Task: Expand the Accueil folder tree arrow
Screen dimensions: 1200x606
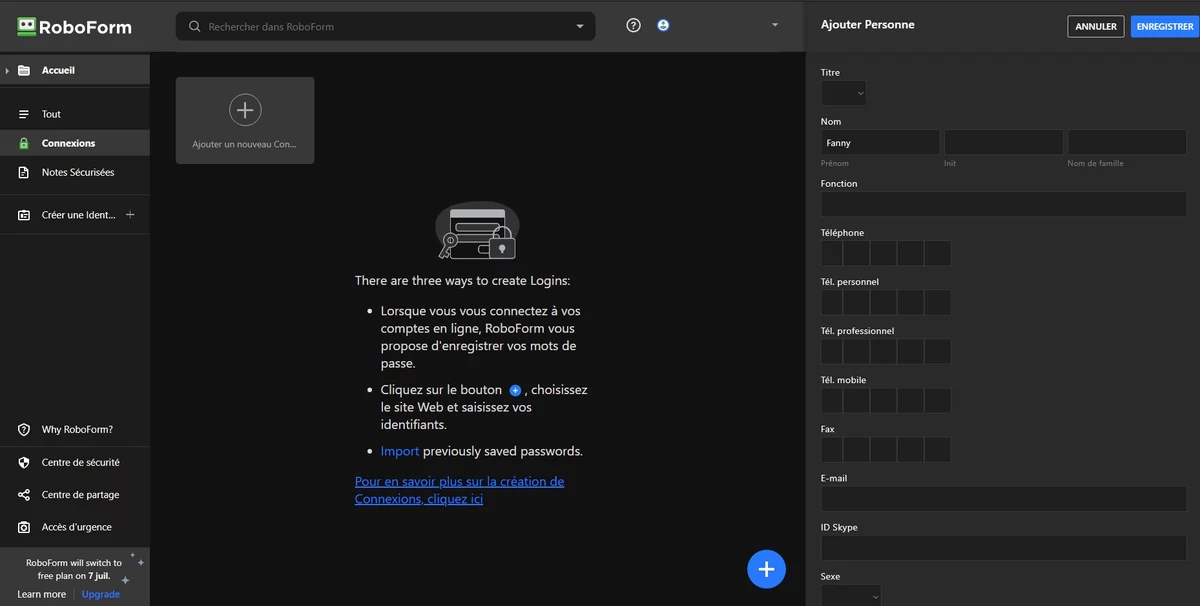Action: click(x=7, y=70)
